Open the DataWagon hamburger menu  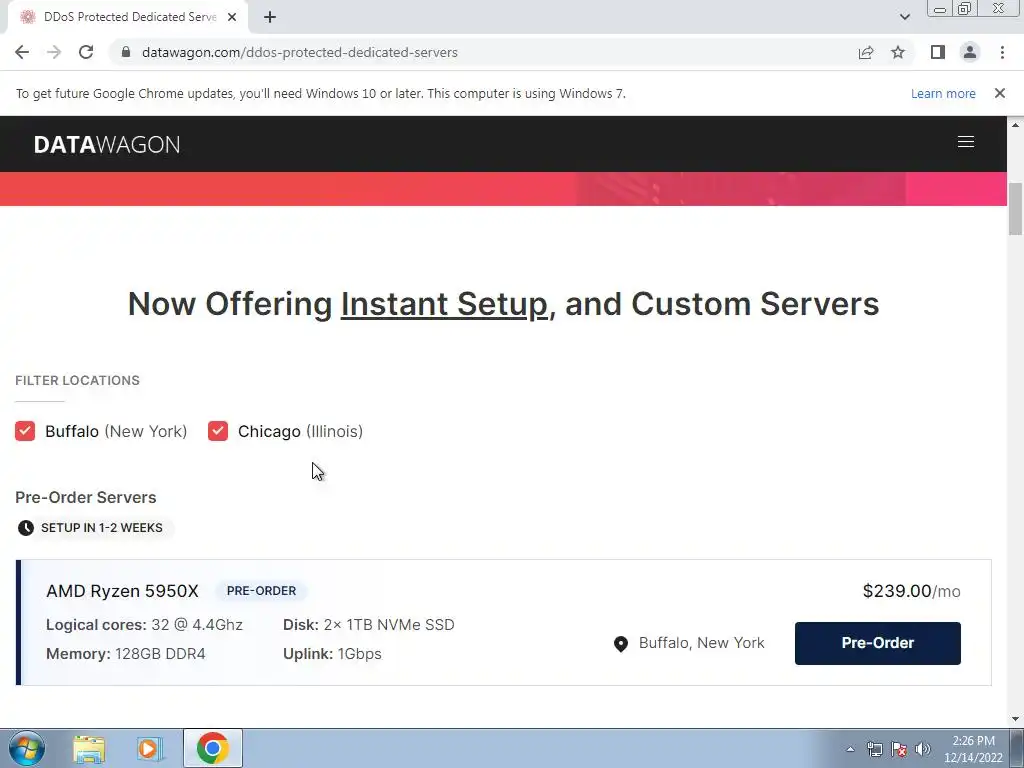966,142
